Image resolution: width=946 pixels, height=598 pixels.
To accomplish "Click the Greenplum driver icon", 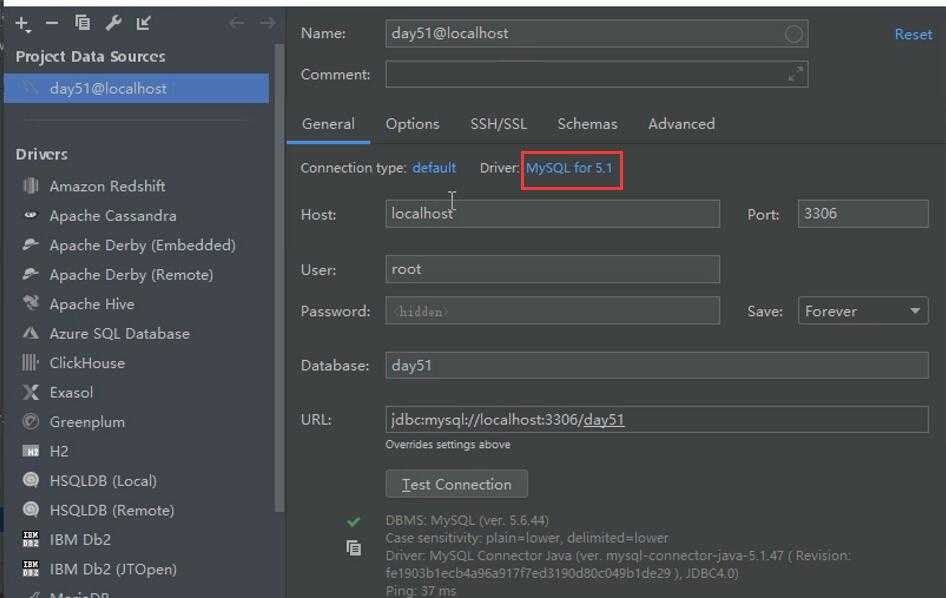I will (30, 421).
